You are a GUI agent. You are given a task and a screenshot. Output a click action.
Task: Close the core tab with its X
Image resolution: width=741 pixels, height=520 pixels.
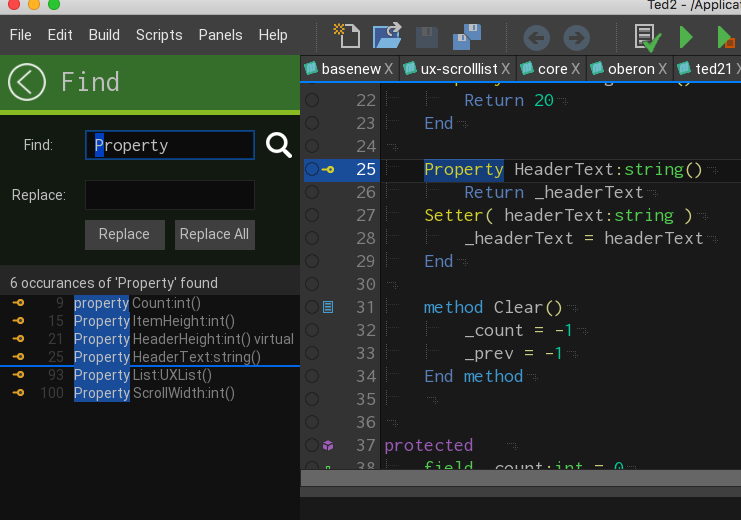(576, 69)
